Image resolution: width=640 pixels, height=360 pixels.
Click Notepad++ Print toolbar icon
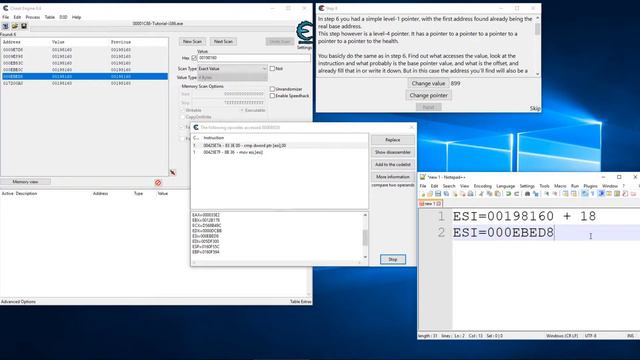pyautogui.click(x=471, y=194)
